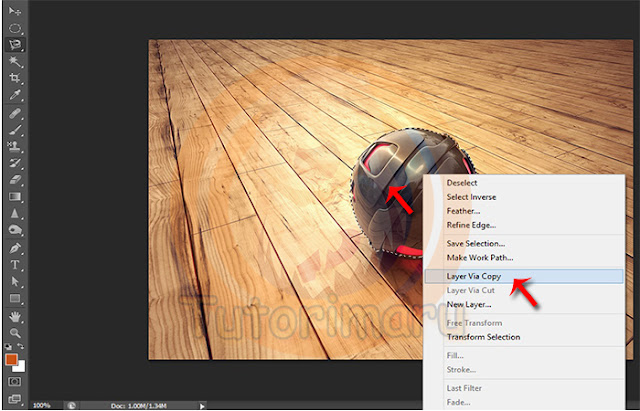
Task: Choose Last Filter
Action: click(464, 388)
